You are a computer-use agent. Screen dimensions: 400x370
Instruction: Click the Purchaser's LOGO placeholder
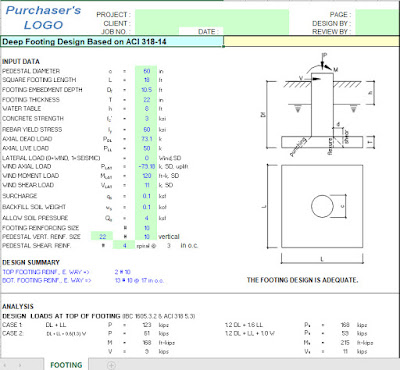pyautogui.click(x=43, y=18)
